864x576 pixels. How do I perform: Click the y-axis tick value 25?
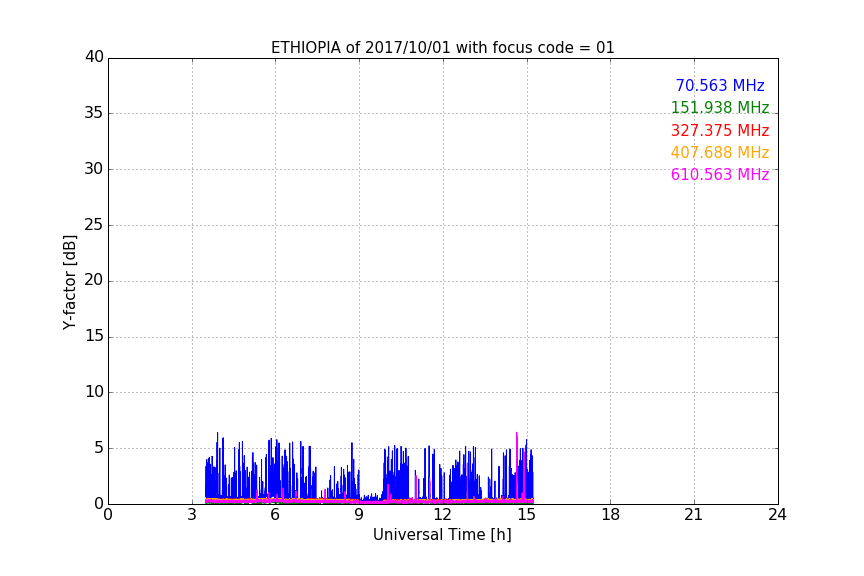pyautogui.click(x=94, y=224)
